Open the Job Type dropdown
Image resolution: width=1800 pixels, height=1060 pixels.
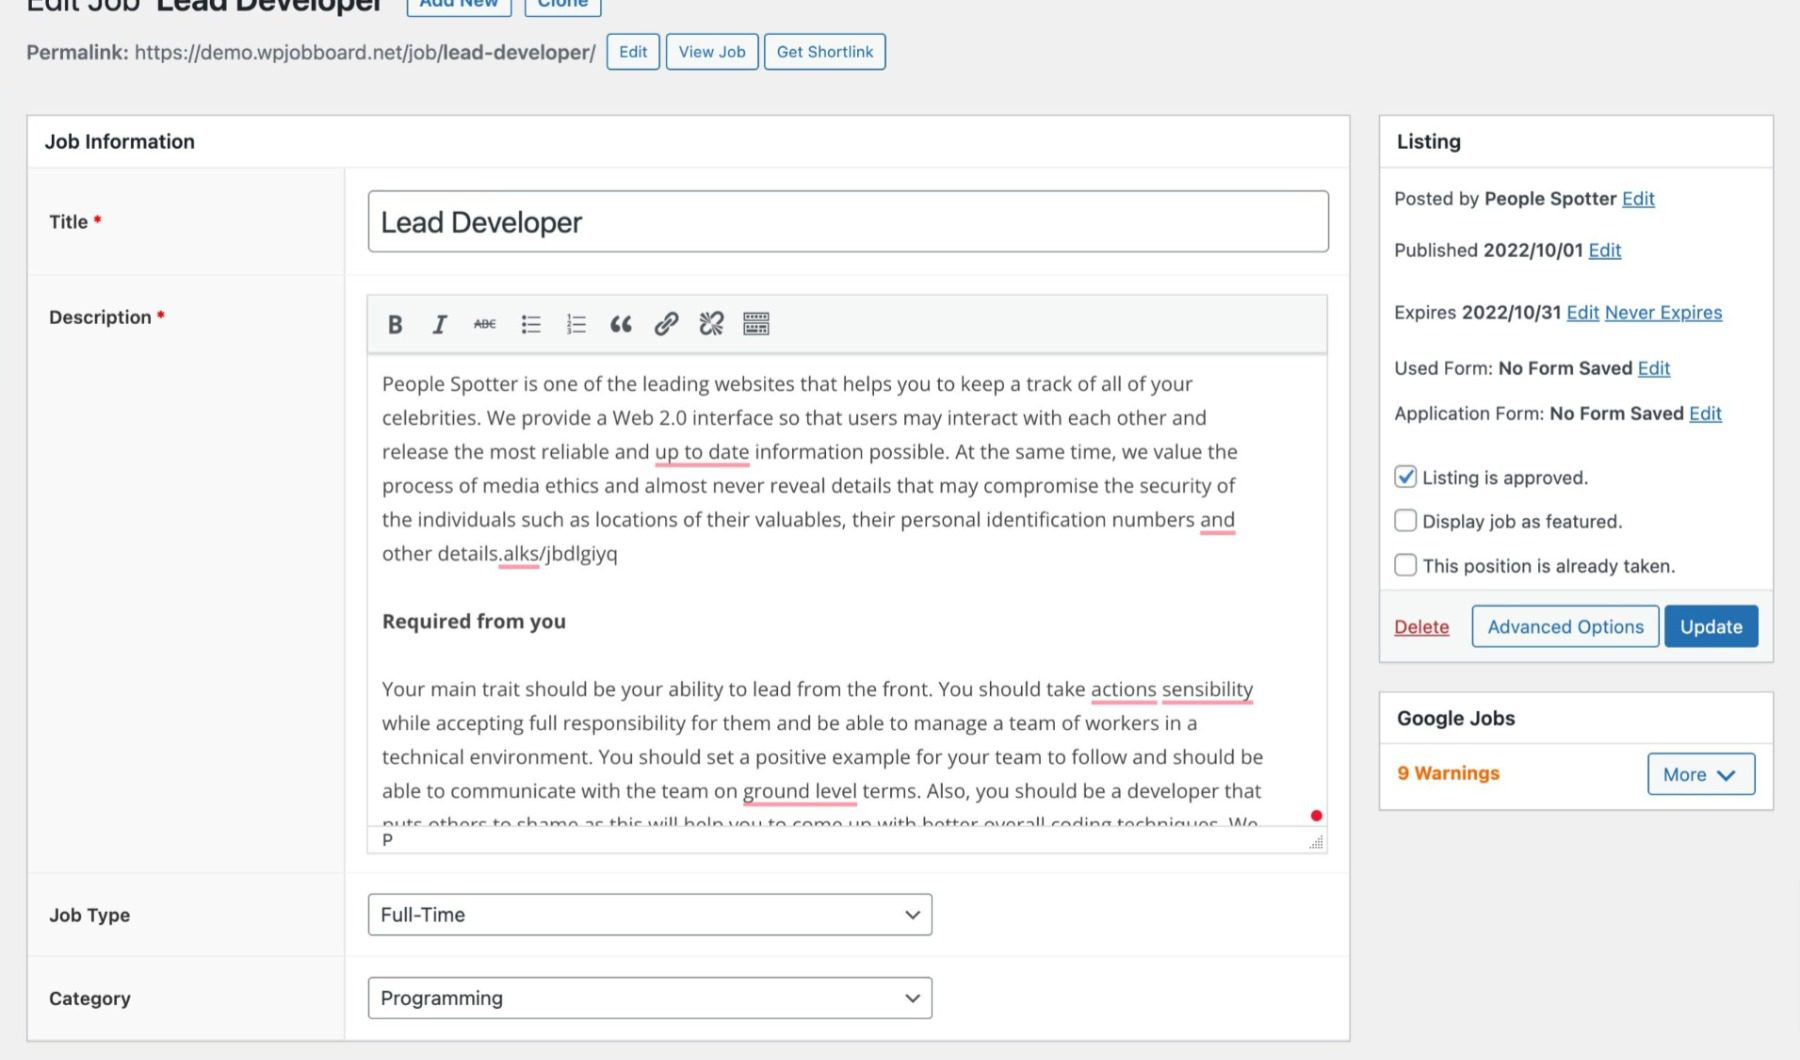(x=650, y=914)
